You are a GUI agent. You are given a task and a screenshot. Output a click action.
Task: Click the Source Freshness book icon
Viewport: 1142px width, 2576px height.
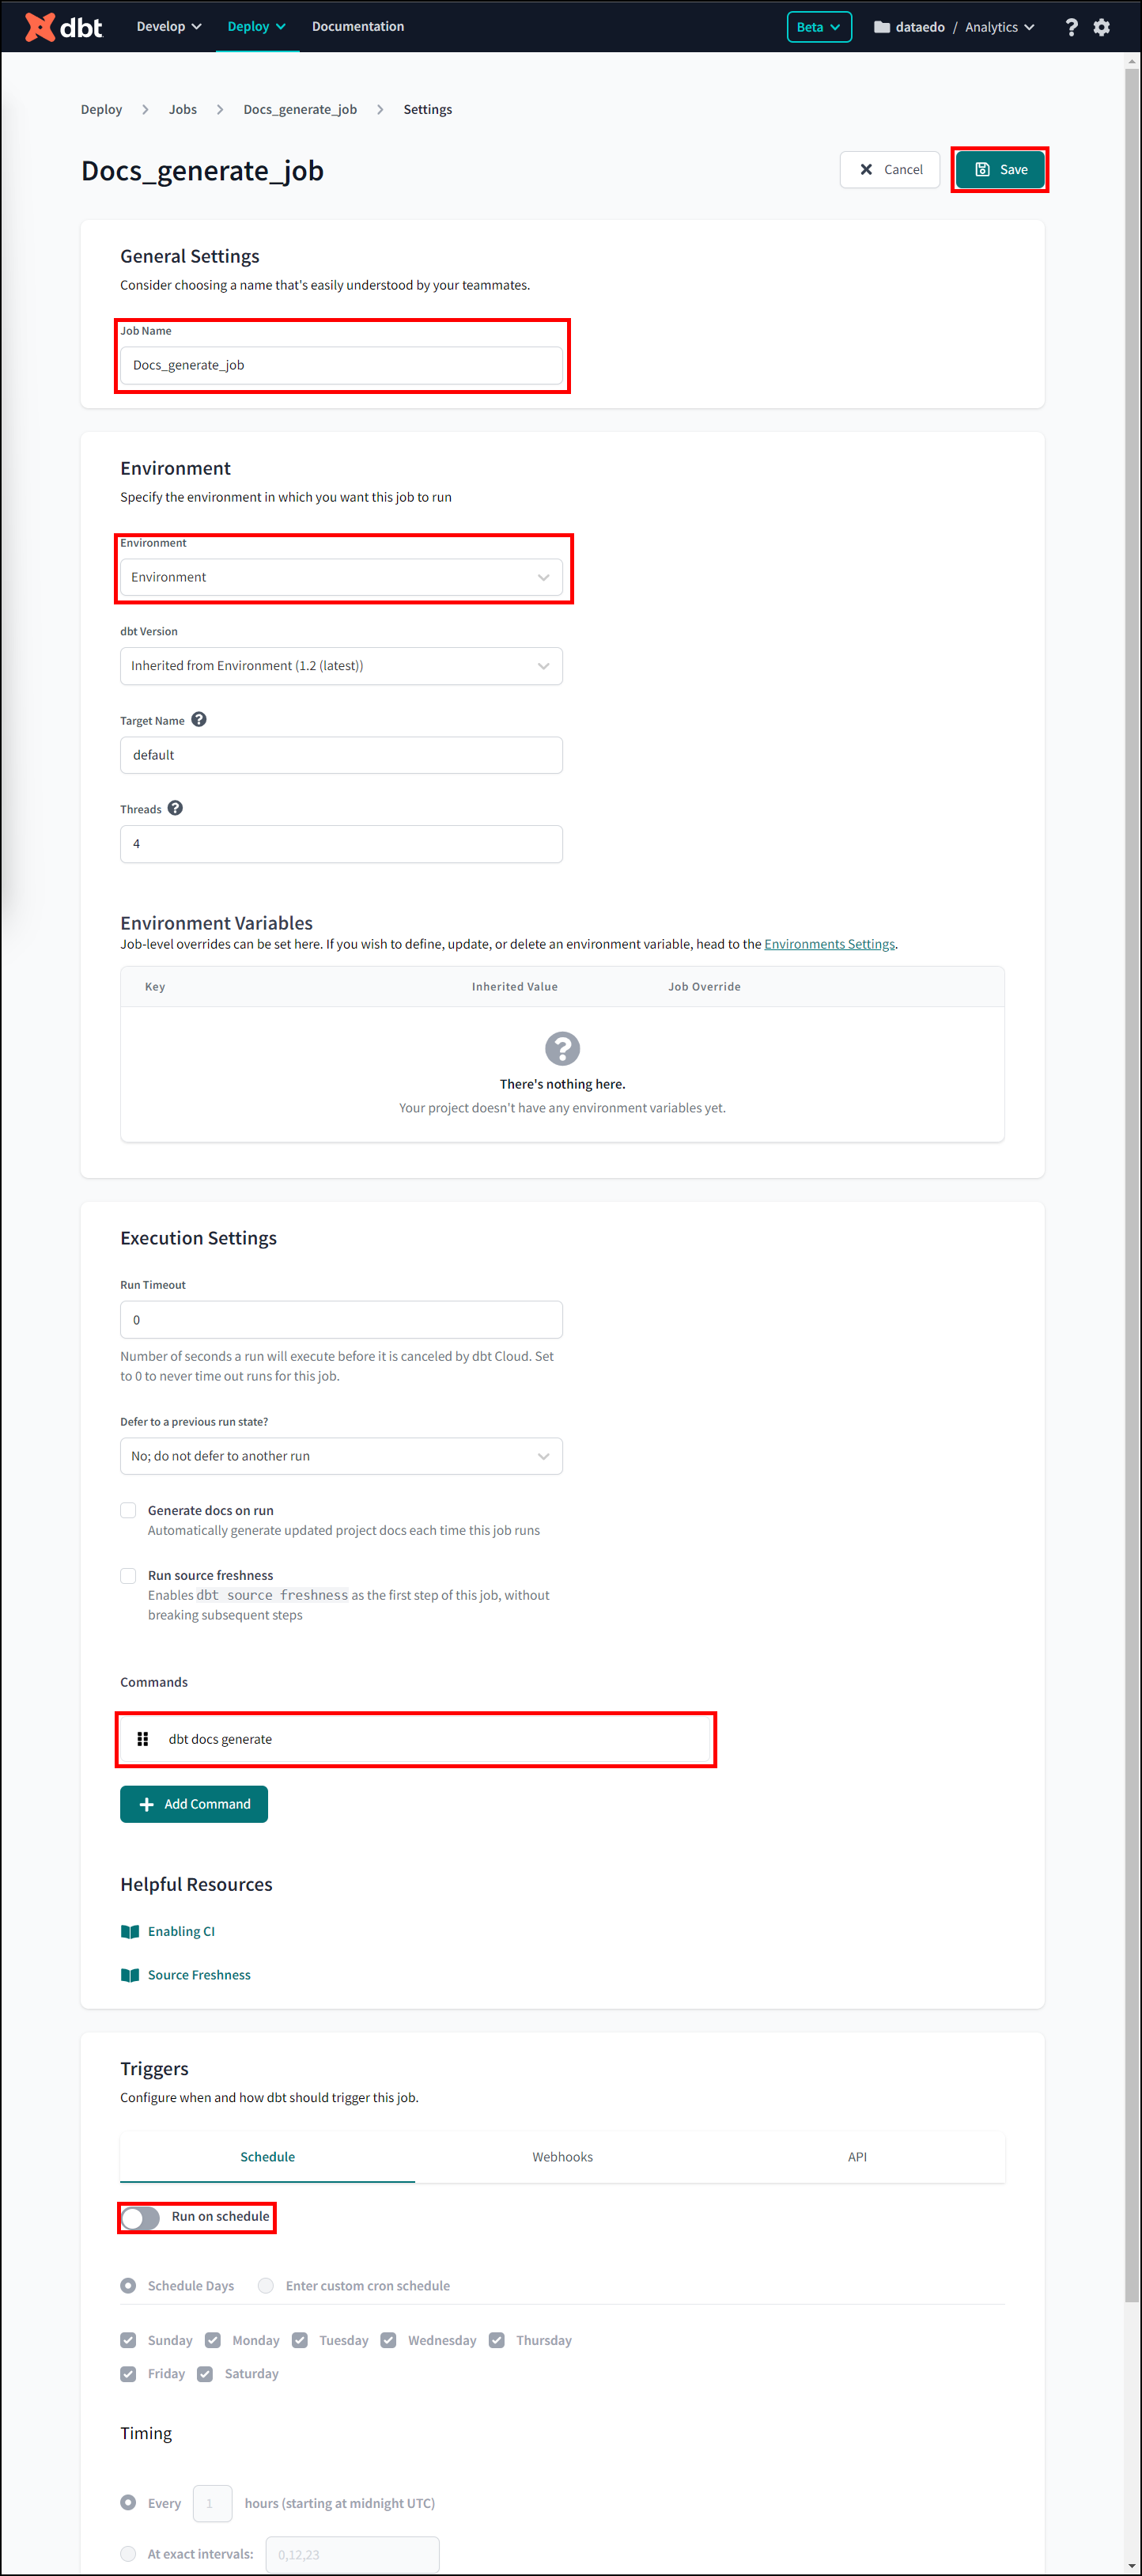[130, 1975]
